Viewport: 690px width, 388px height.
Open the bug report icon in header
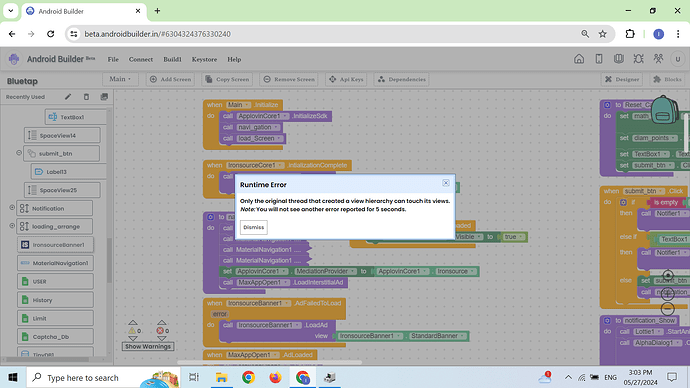[x=639, y=59]
